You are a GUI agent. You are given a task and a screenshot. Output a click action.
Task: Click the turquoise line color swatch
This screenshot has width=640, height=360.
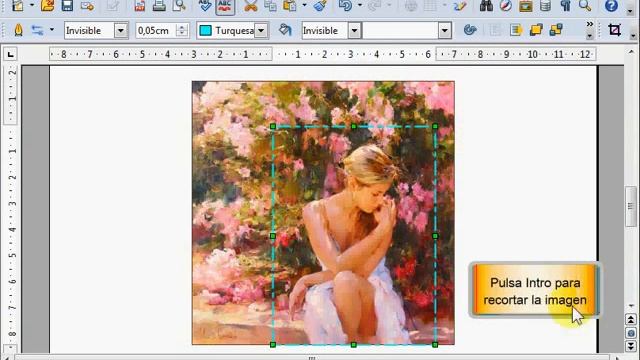206,31
